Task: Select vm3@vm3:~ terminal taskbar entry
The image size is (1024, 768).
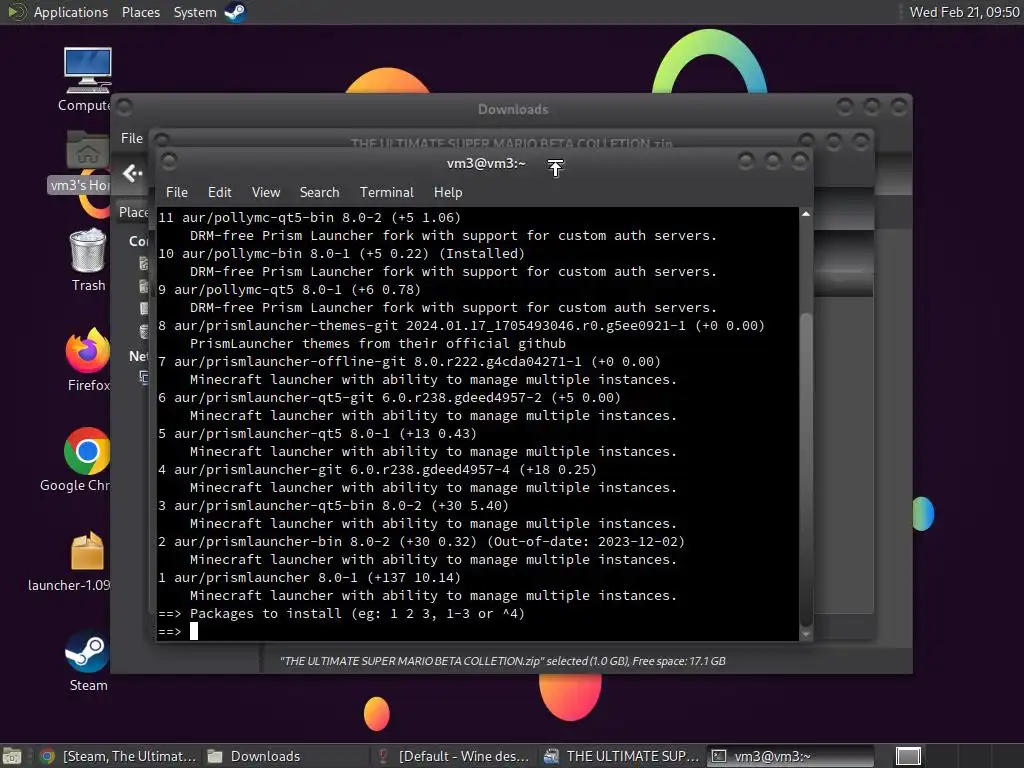Action: click(x=790, y=756)
